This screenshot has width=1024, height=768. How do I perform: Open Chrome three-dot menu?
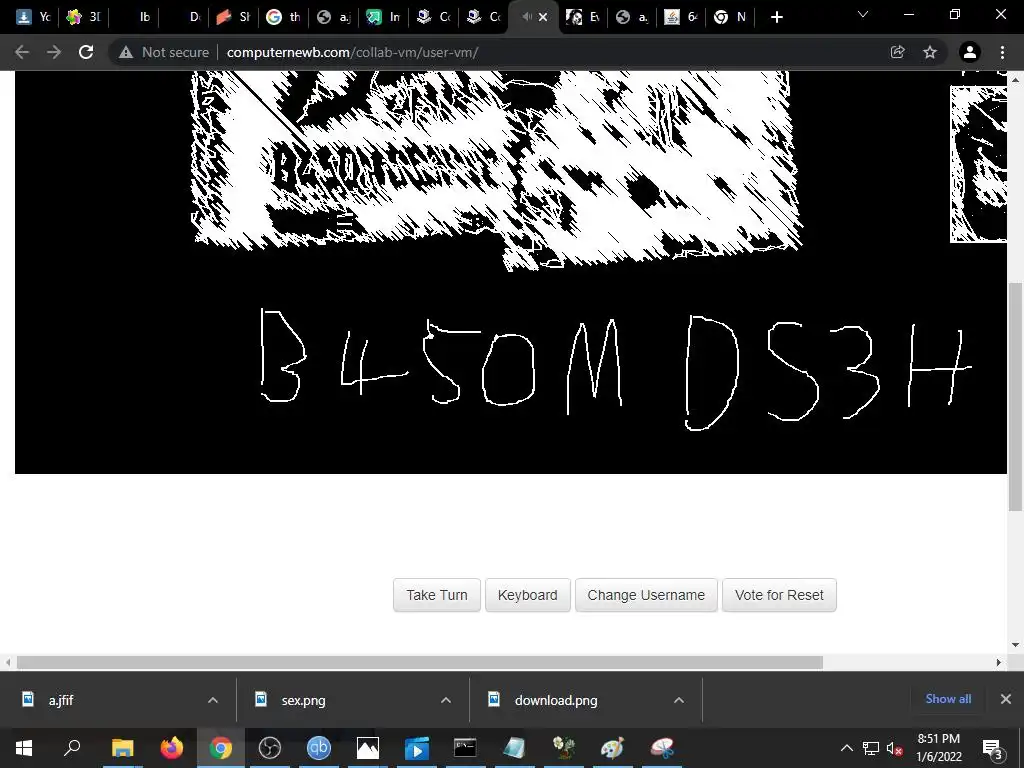[1002, 52]
